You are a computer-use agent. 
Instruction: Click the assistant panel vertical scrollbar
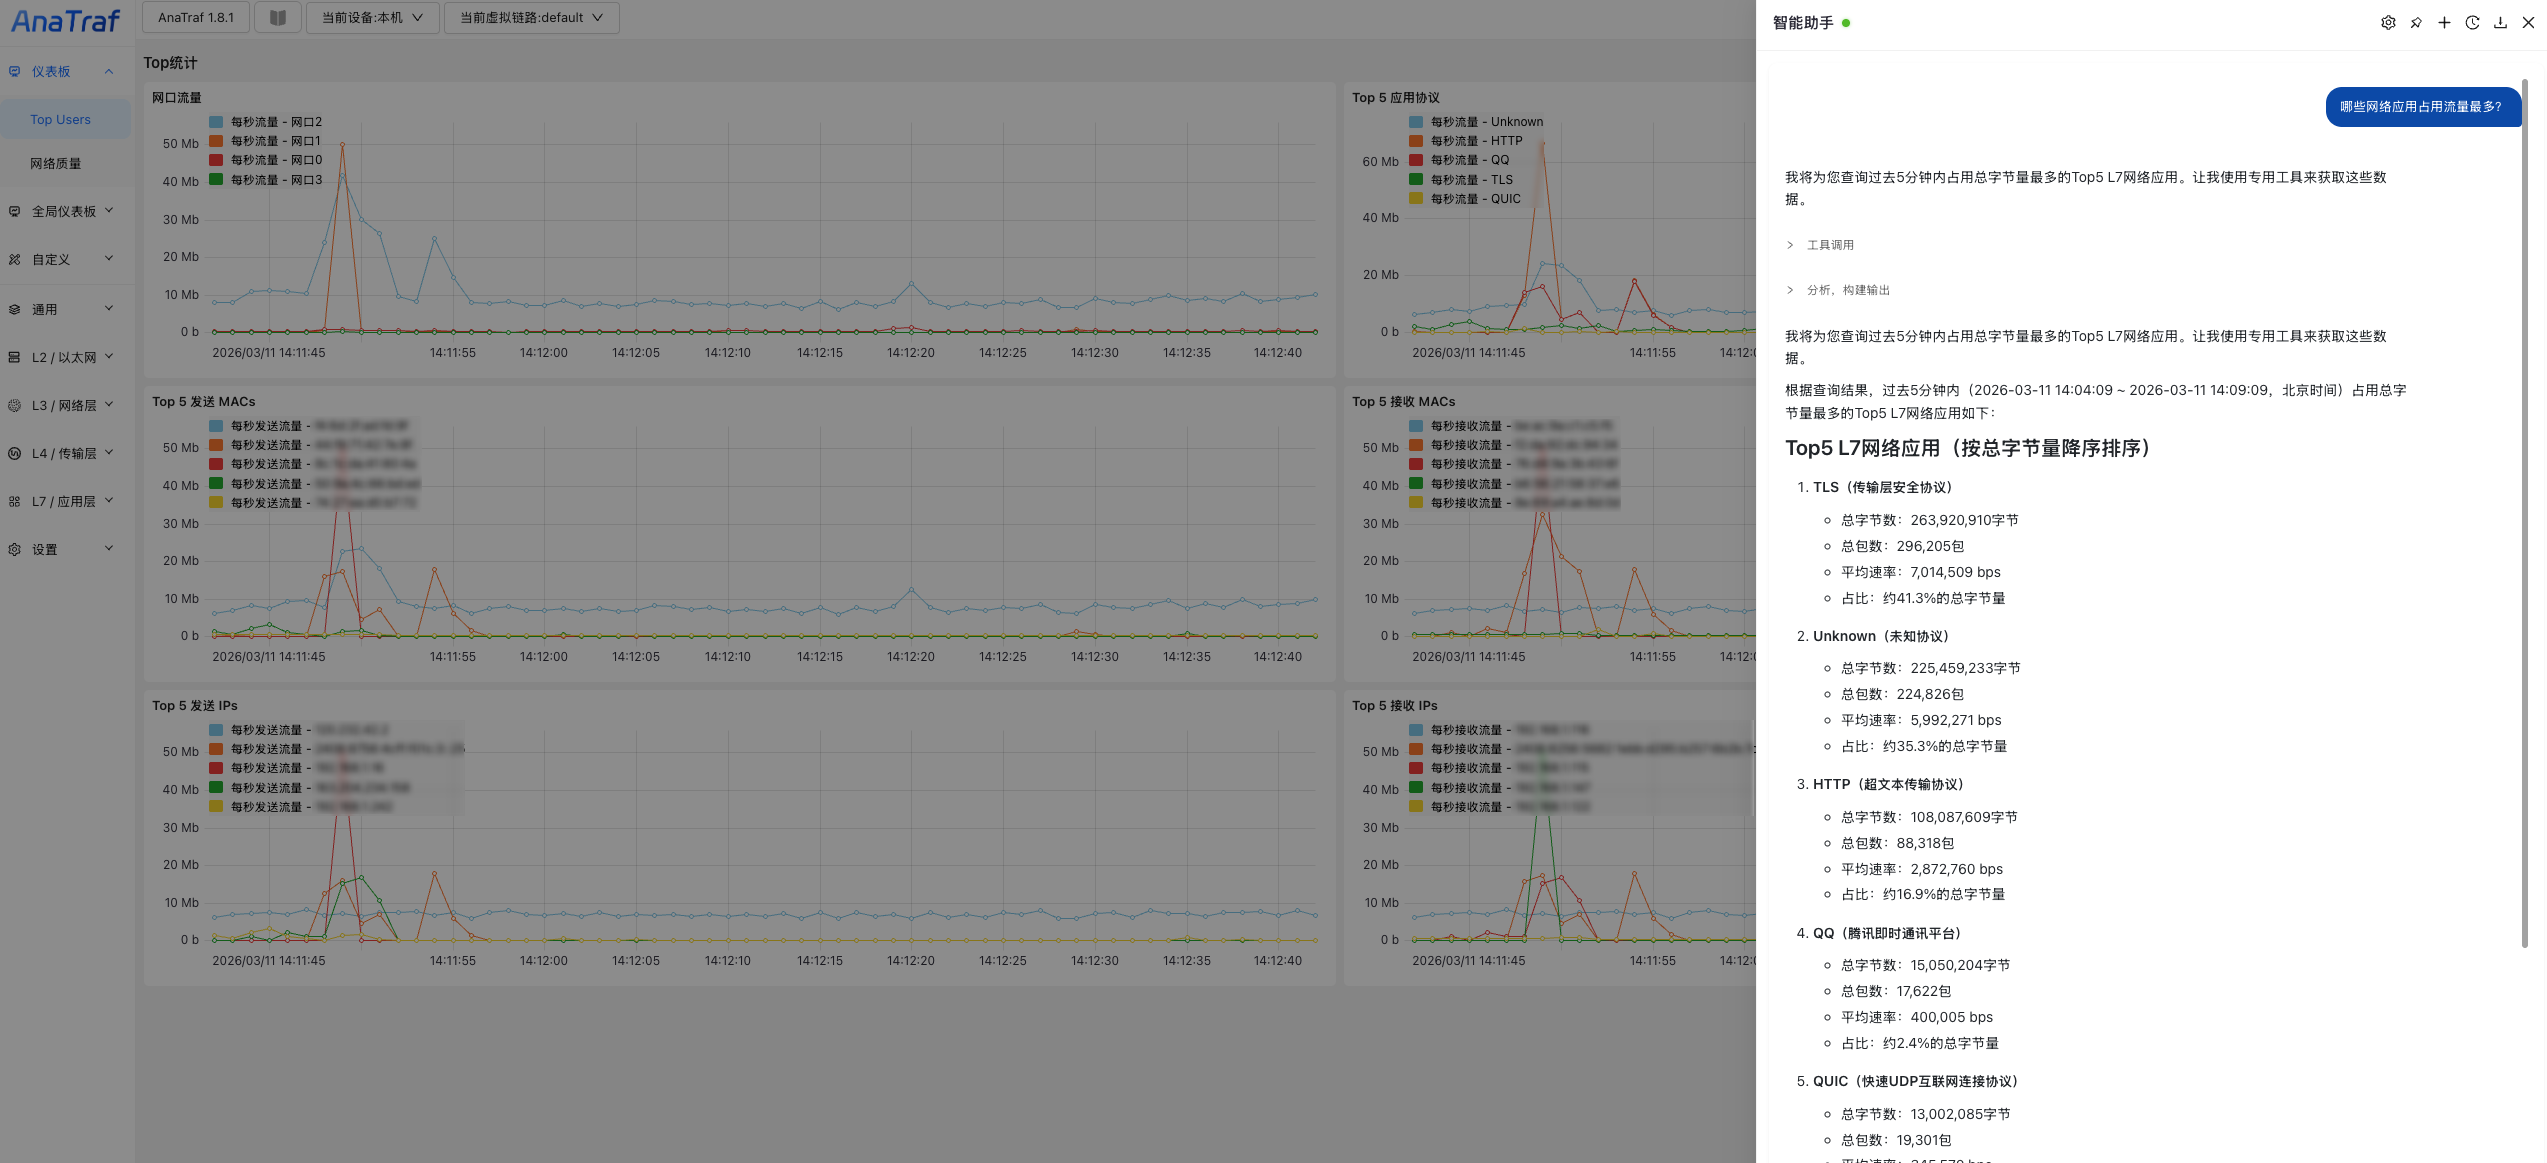coord(2524,500)
